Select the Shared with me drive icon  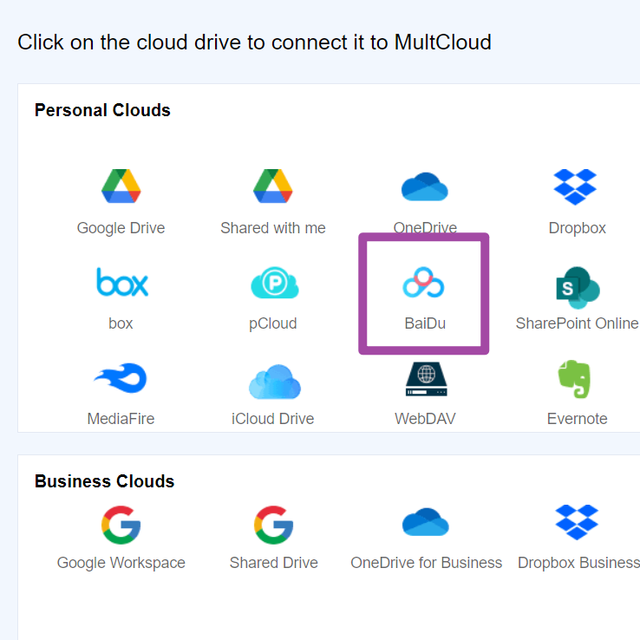[x=273, y=186]
